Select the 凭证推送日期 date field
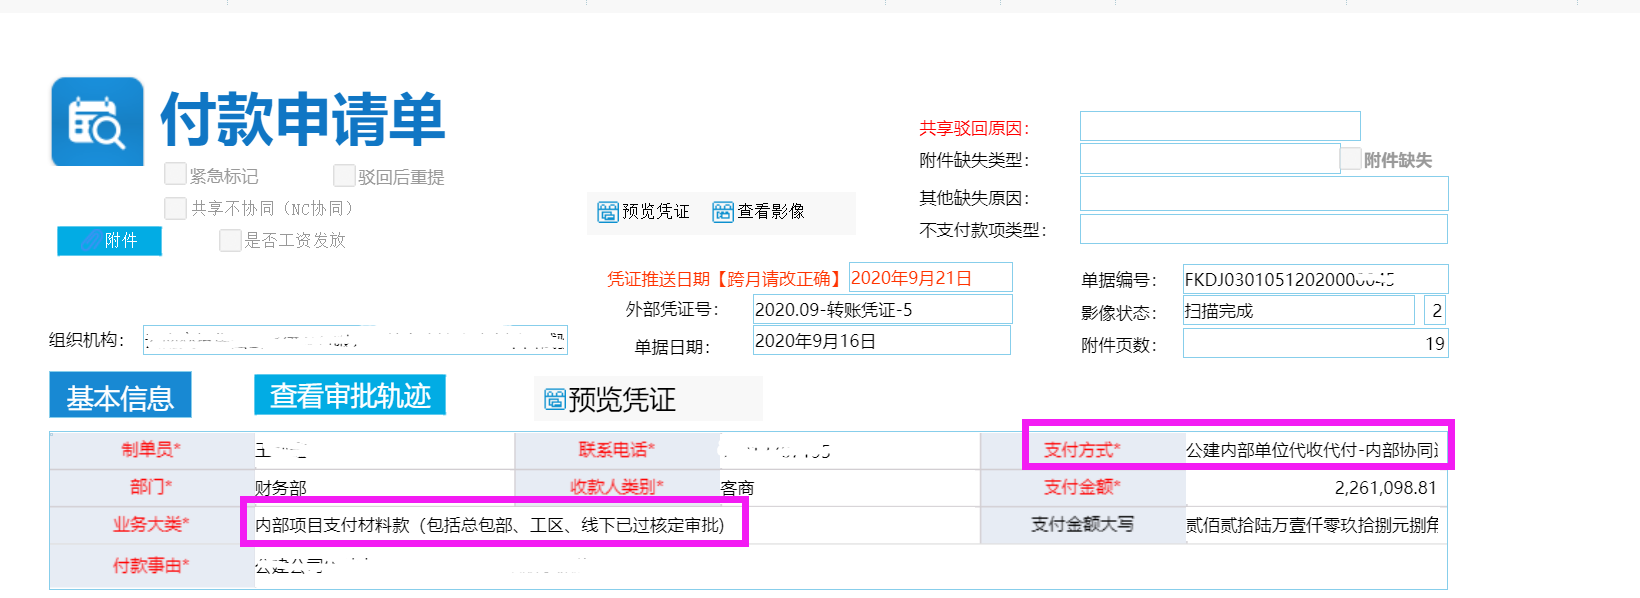Screen dimensions: 1640x598 [x=930, y=278]
